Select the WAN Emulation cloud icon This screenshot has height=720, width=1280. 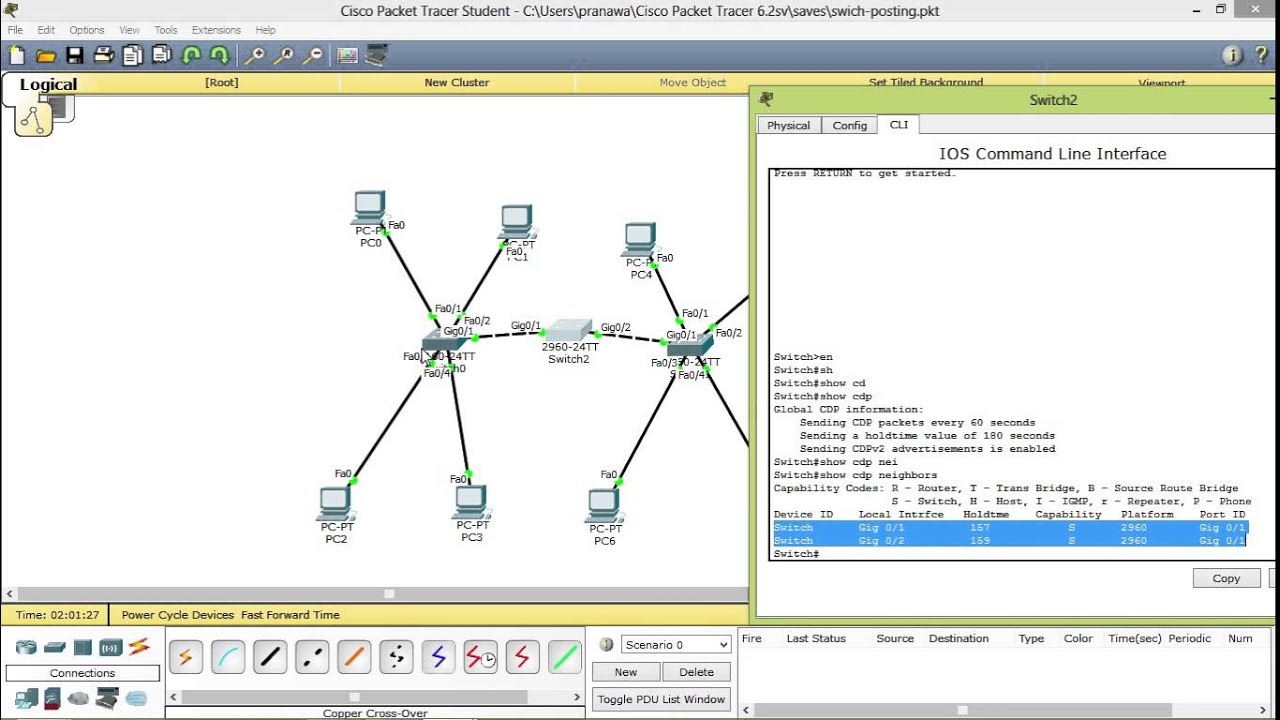click(78, 698)
